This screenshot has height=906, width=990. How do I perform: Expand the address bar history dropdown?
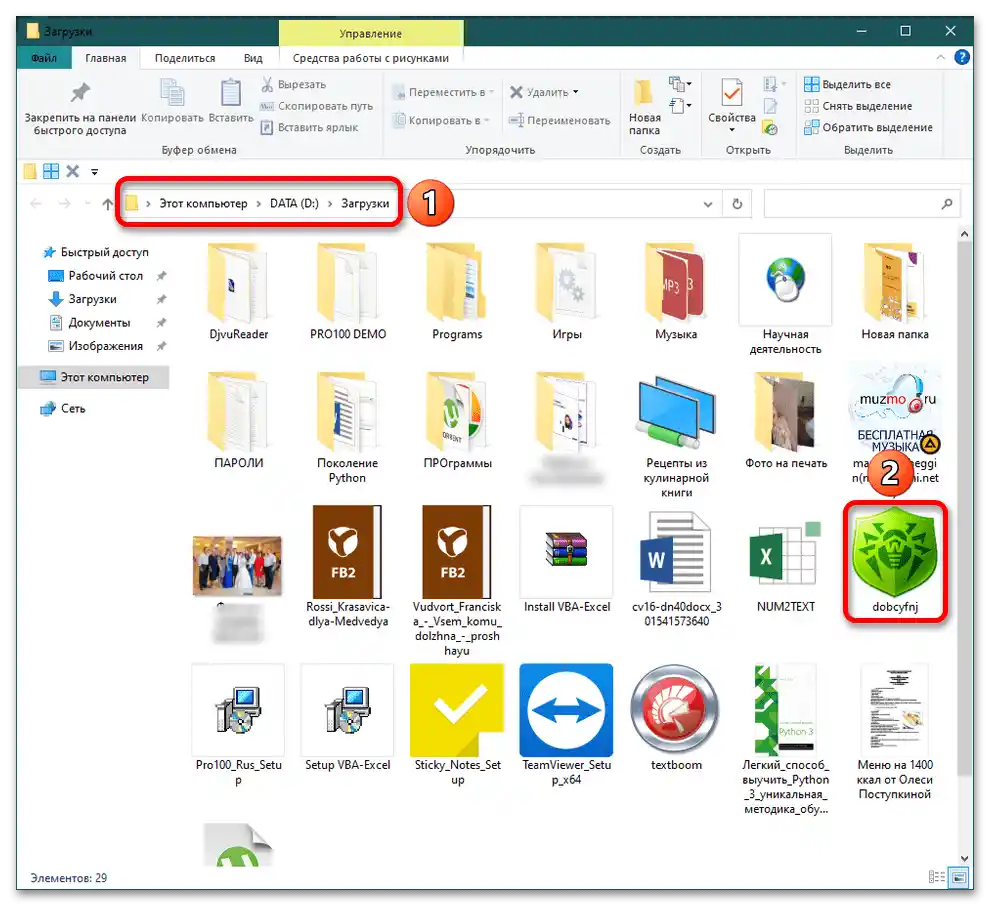click(708, 204)
